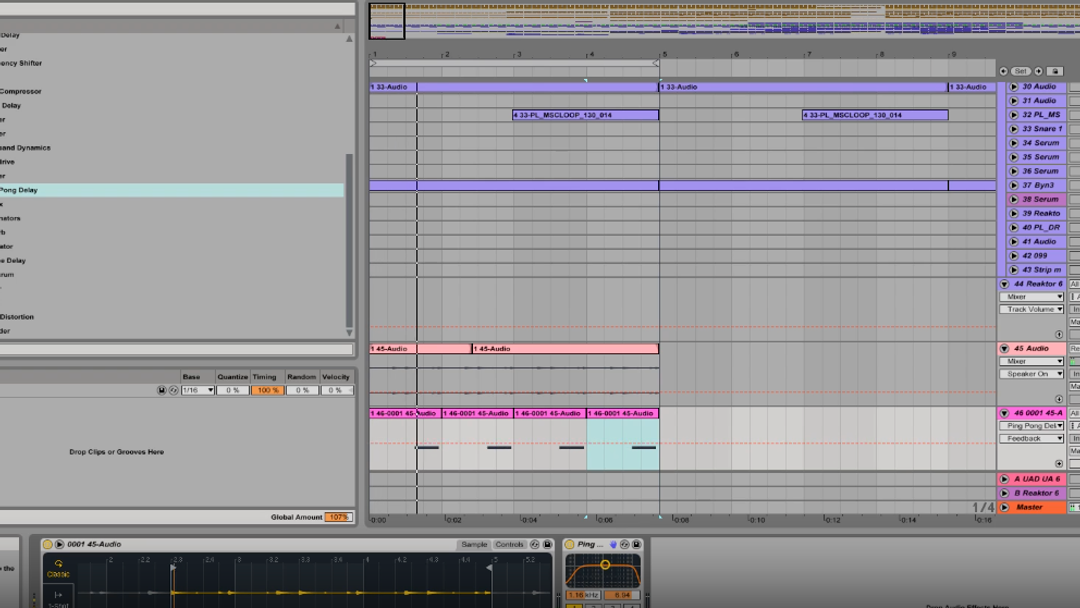Image resolution: width=1080 pixels, height=608 pixels.
Task: Jump to the next locator arrow
Action: 1038,71
